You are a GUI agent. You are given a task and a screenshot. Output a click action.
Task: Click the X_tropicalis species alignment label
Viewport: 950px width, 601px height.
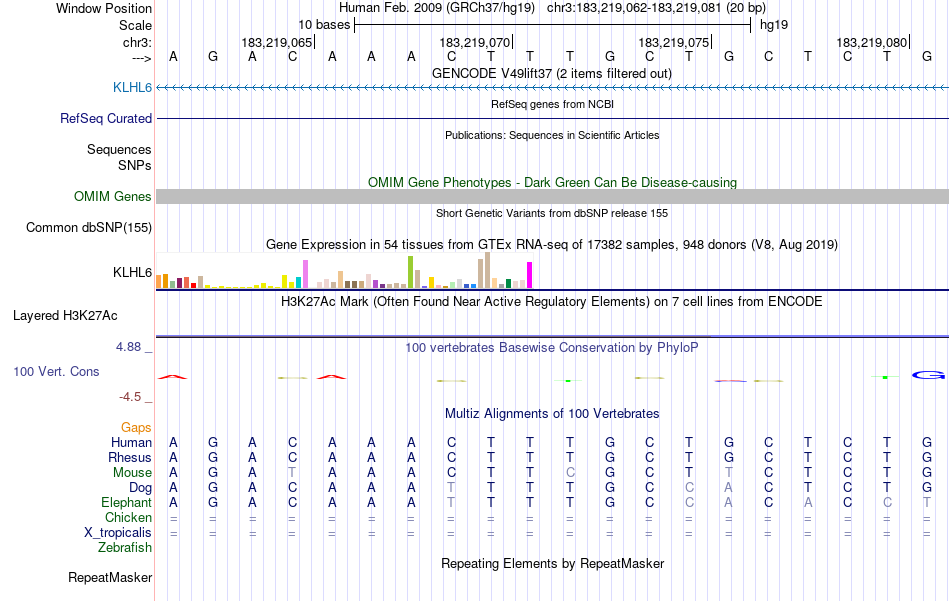click(118, 533)
